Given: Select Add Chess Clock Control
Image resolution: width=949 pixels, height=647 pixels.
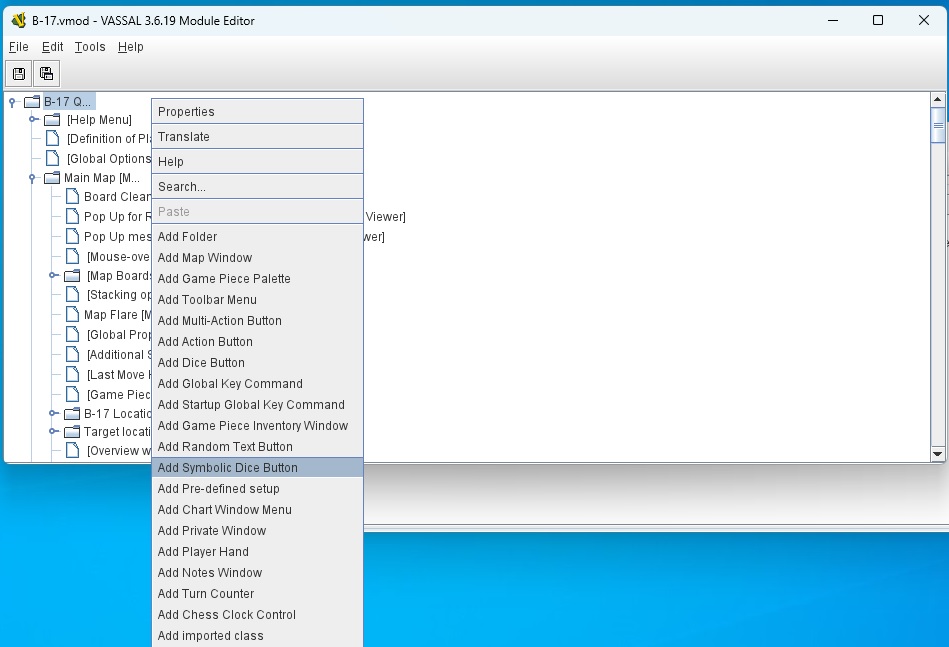Looking at the screenshot, I should pos(257,614).
